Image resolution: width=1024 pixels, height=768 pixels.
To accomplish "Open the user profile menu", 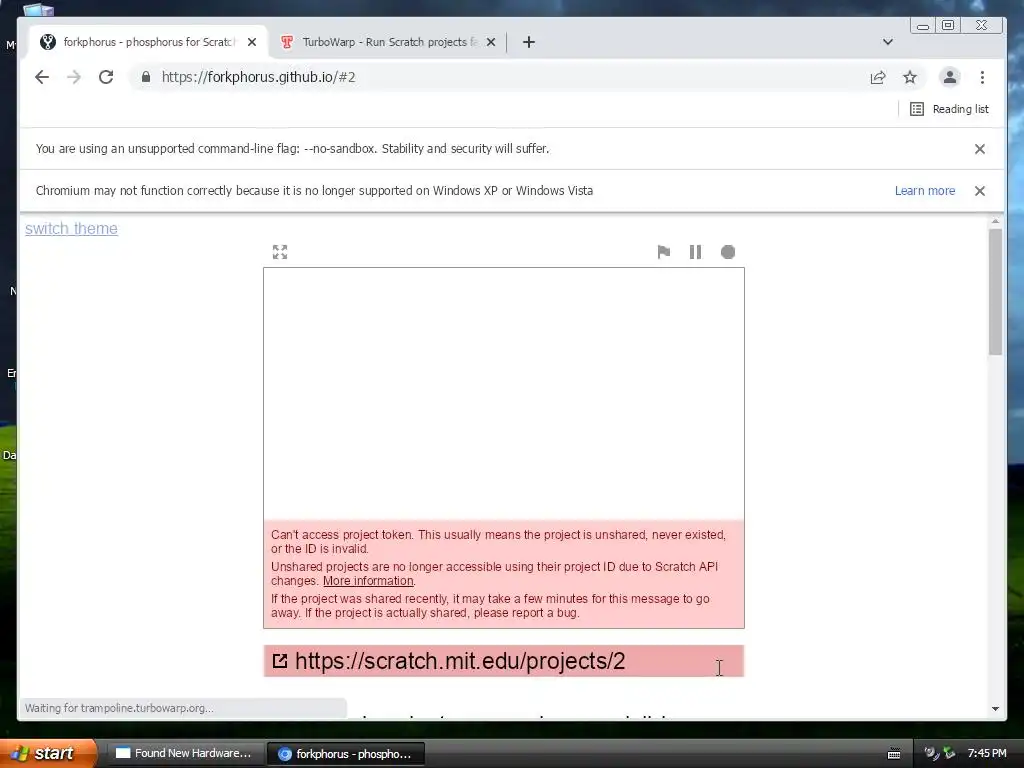I will (x=950, y=77).
